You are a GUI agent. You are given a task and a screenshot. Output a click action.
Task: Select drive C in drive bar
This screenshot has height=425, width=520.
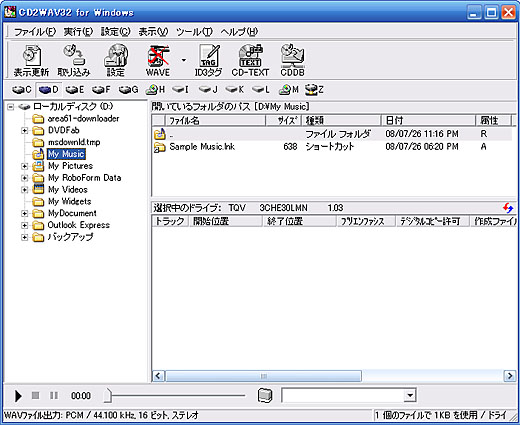point(22,89)
